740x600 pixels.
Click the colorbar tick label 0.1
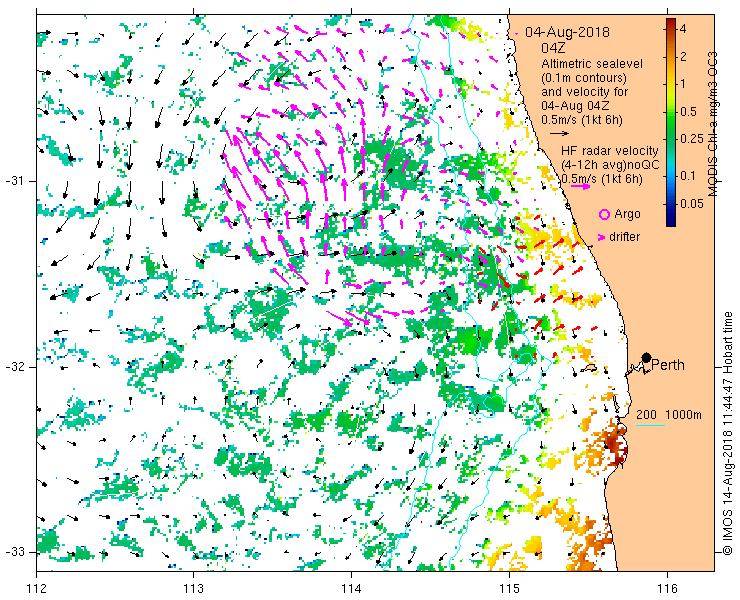[688, 176]
